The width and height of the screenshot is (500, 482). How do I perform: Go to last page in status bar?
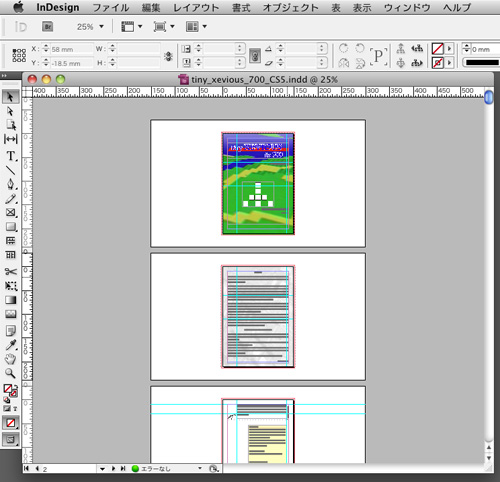click(x=123, y=468)
